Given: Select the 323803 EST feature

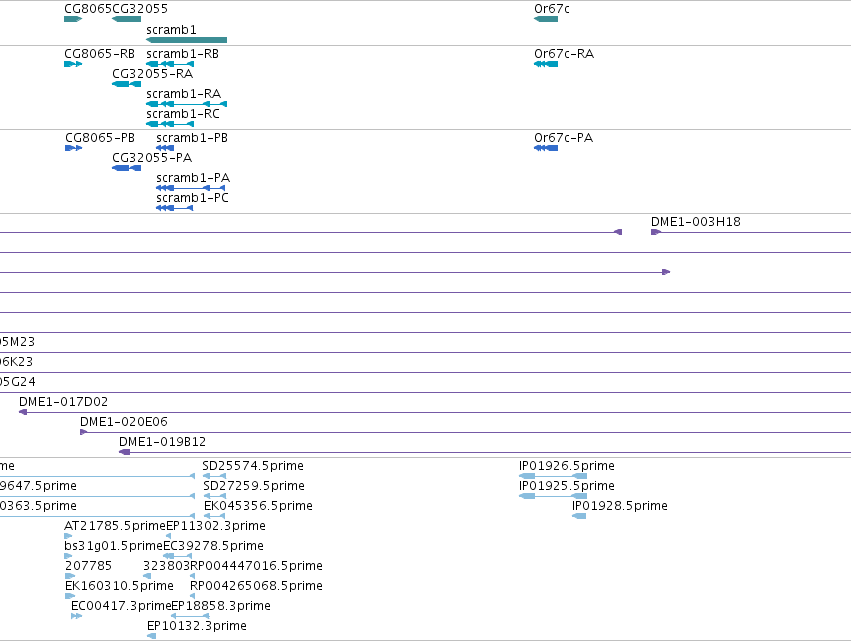Looking at the screenshot, I should (x=147, y=576).
